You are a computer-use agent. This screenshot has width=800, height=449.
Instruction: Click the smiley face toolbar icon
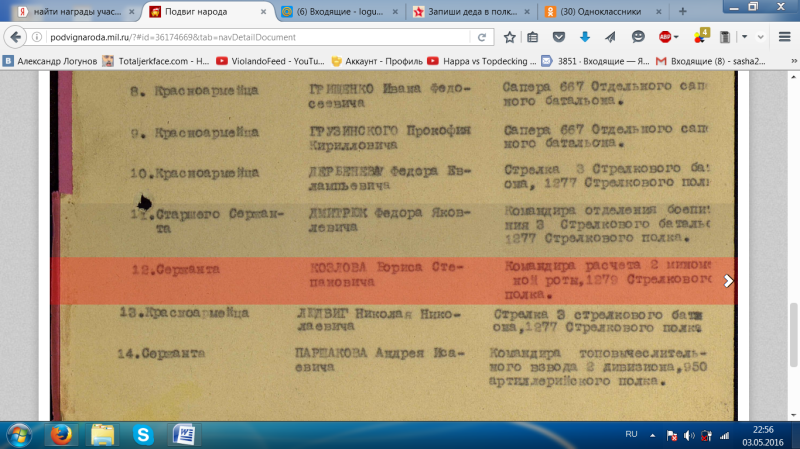coord(637,37)
